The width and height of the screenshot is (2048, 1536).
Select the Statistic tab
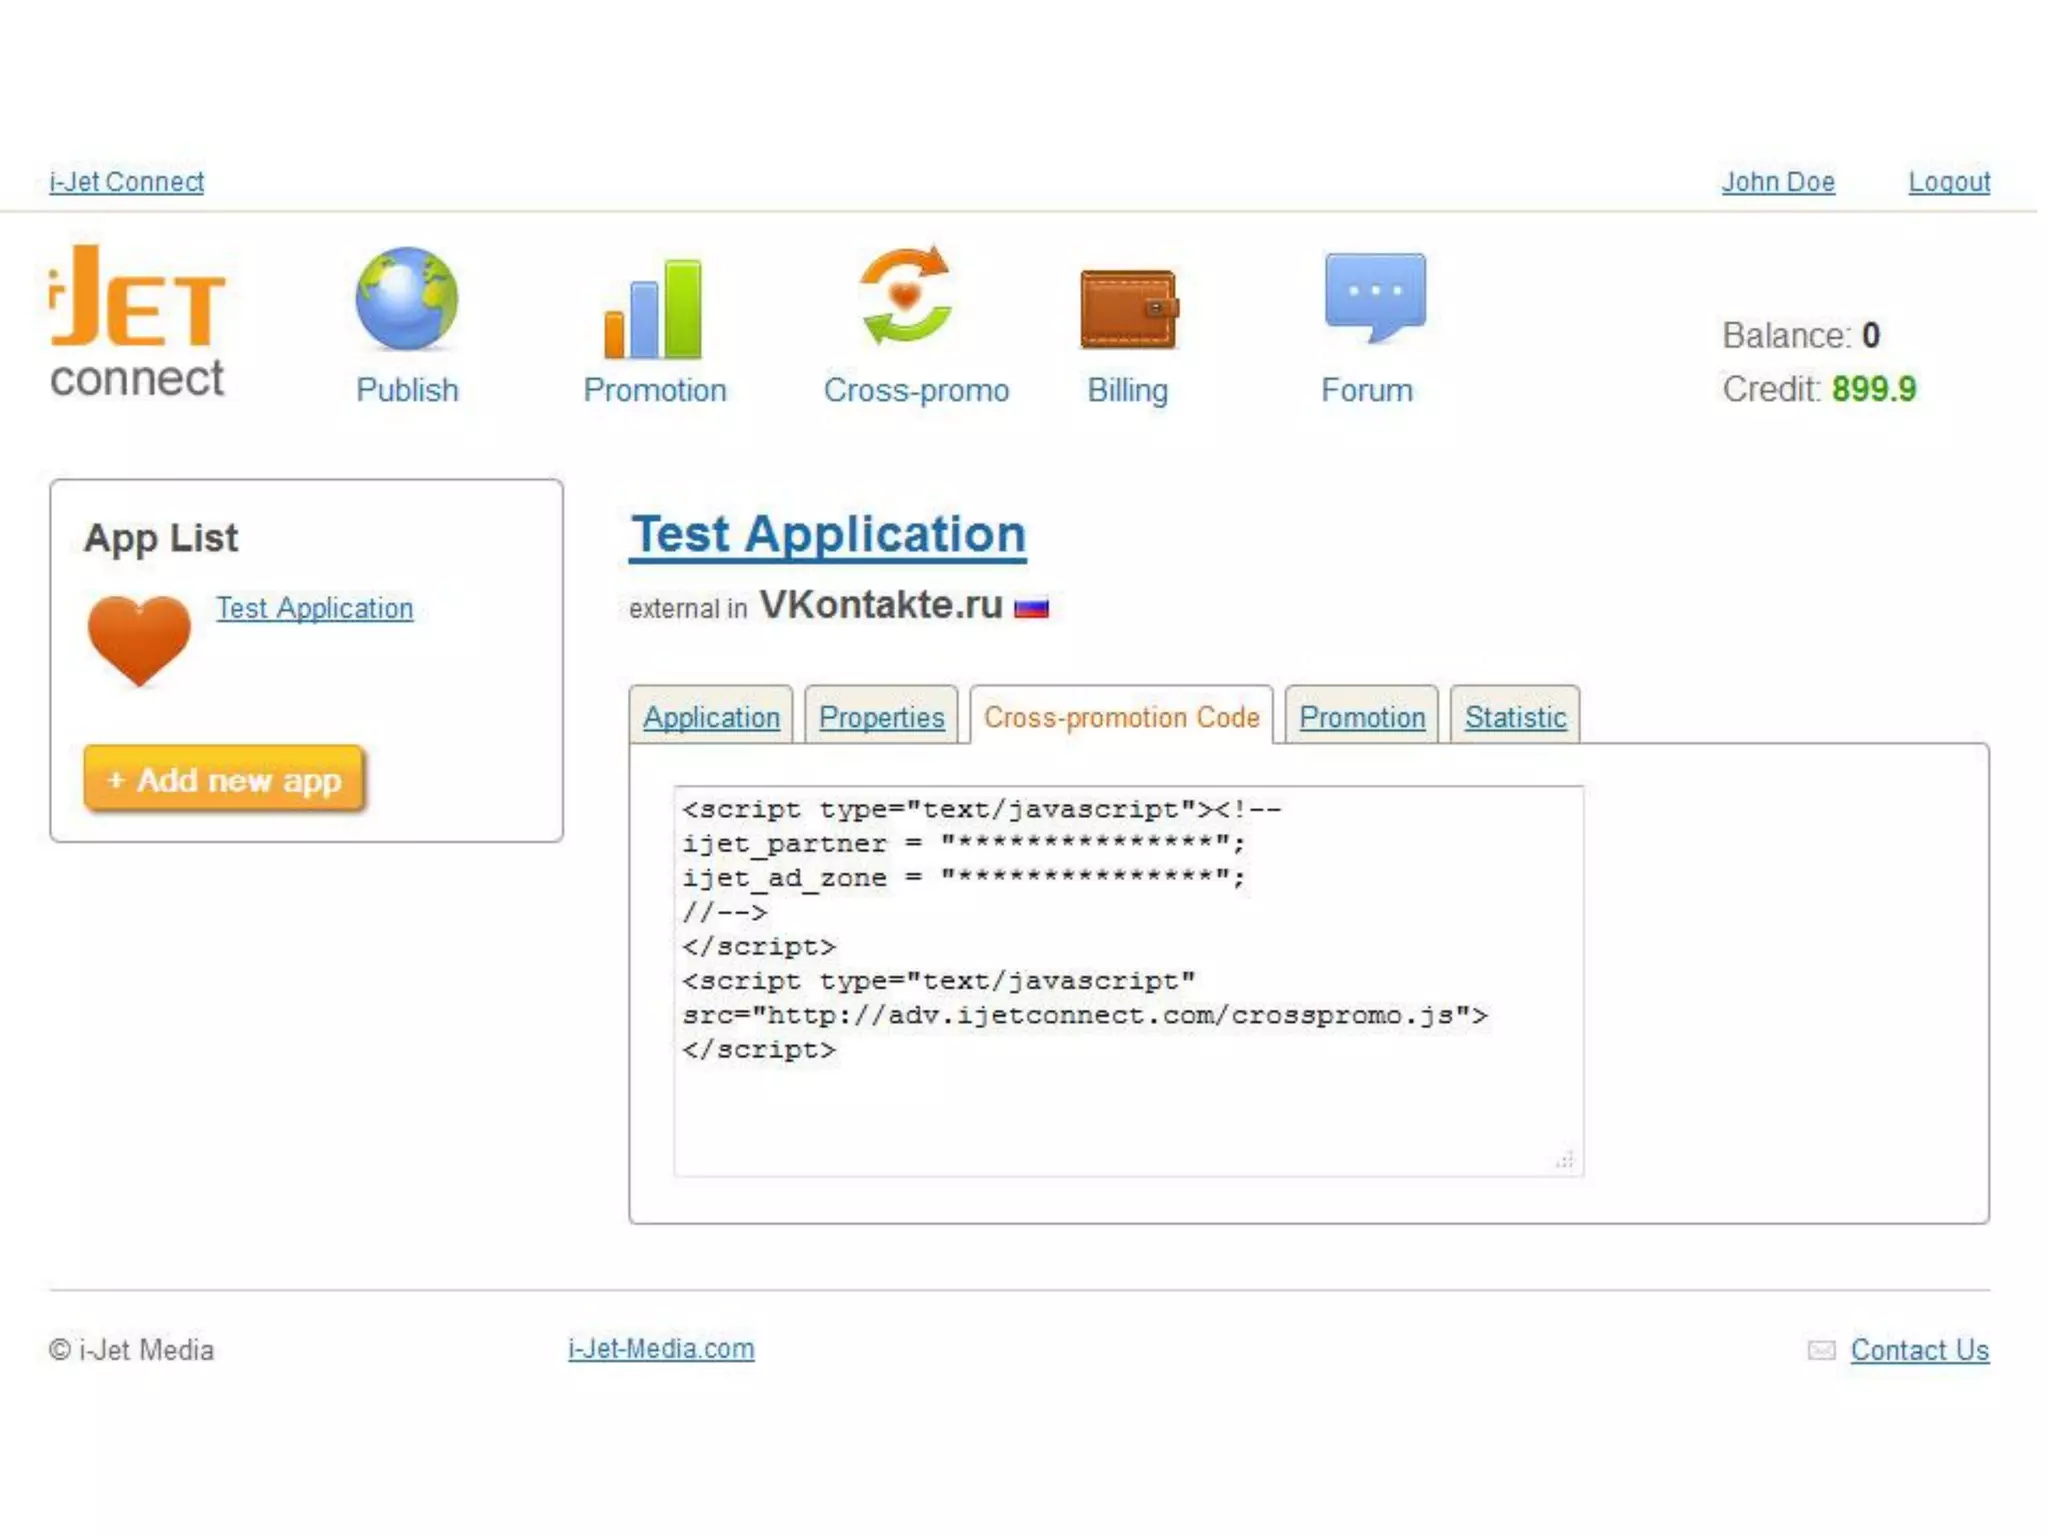(1515, 717)
